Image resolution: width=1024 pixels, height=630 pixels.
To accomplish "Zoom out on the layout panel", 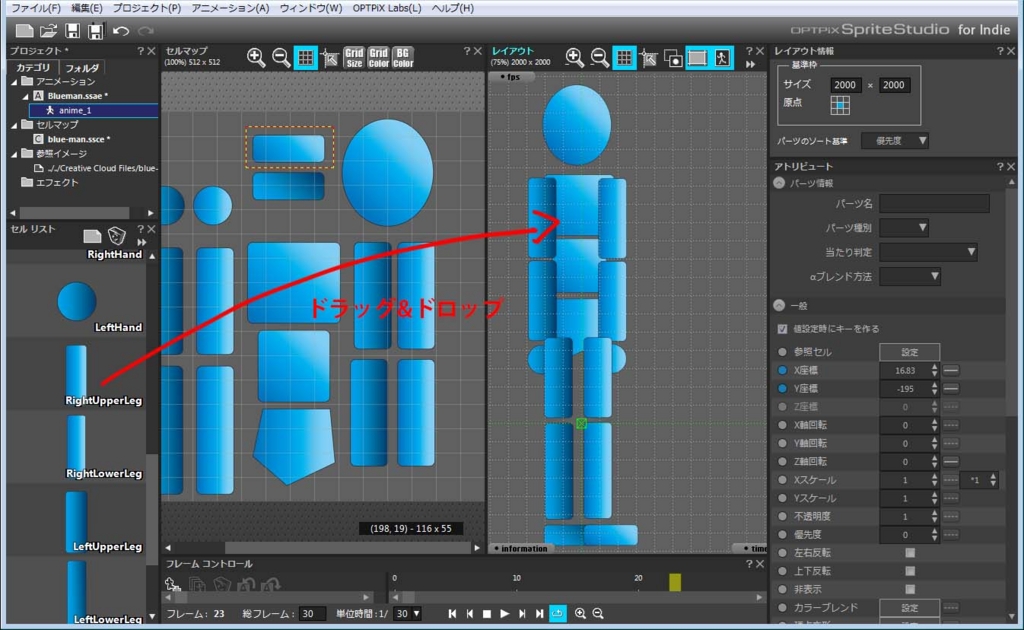I will click(599, 57).
